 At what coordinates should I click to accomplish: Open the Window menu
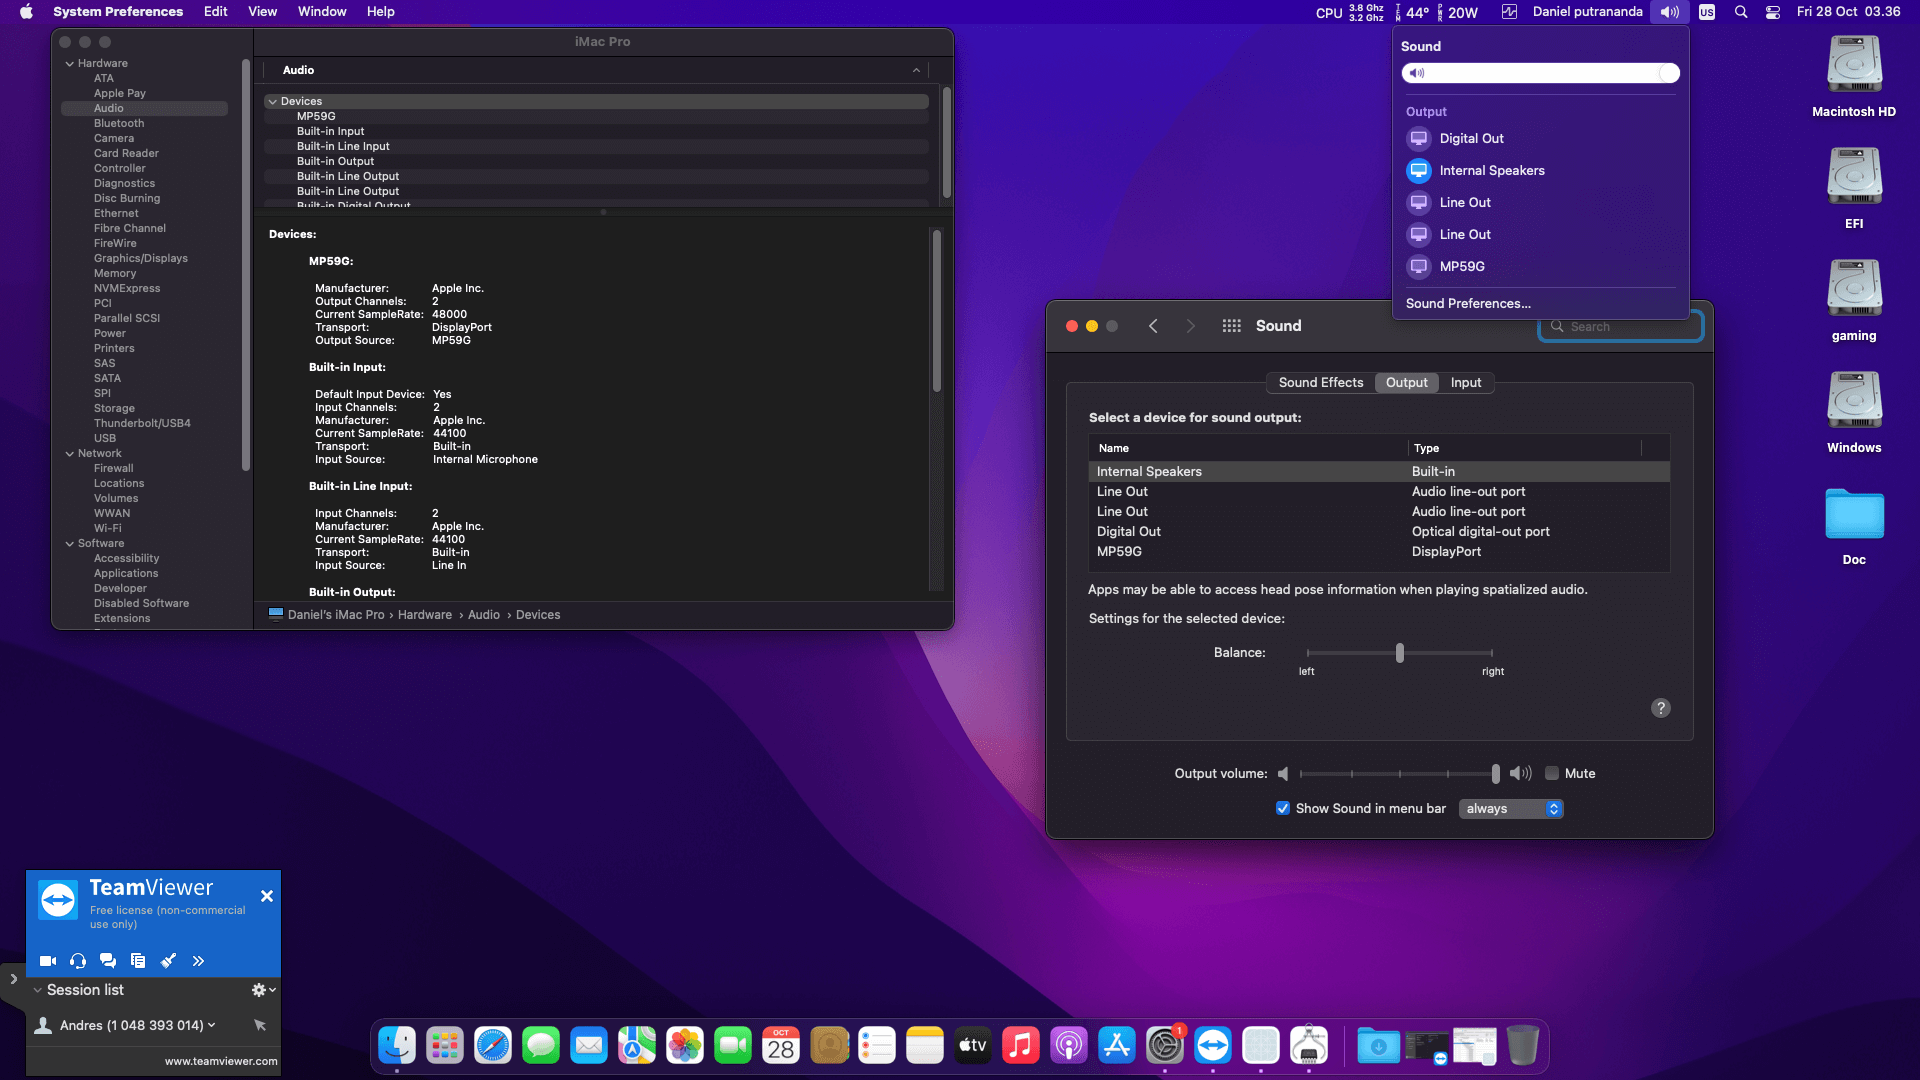click(x=322, y=12)
